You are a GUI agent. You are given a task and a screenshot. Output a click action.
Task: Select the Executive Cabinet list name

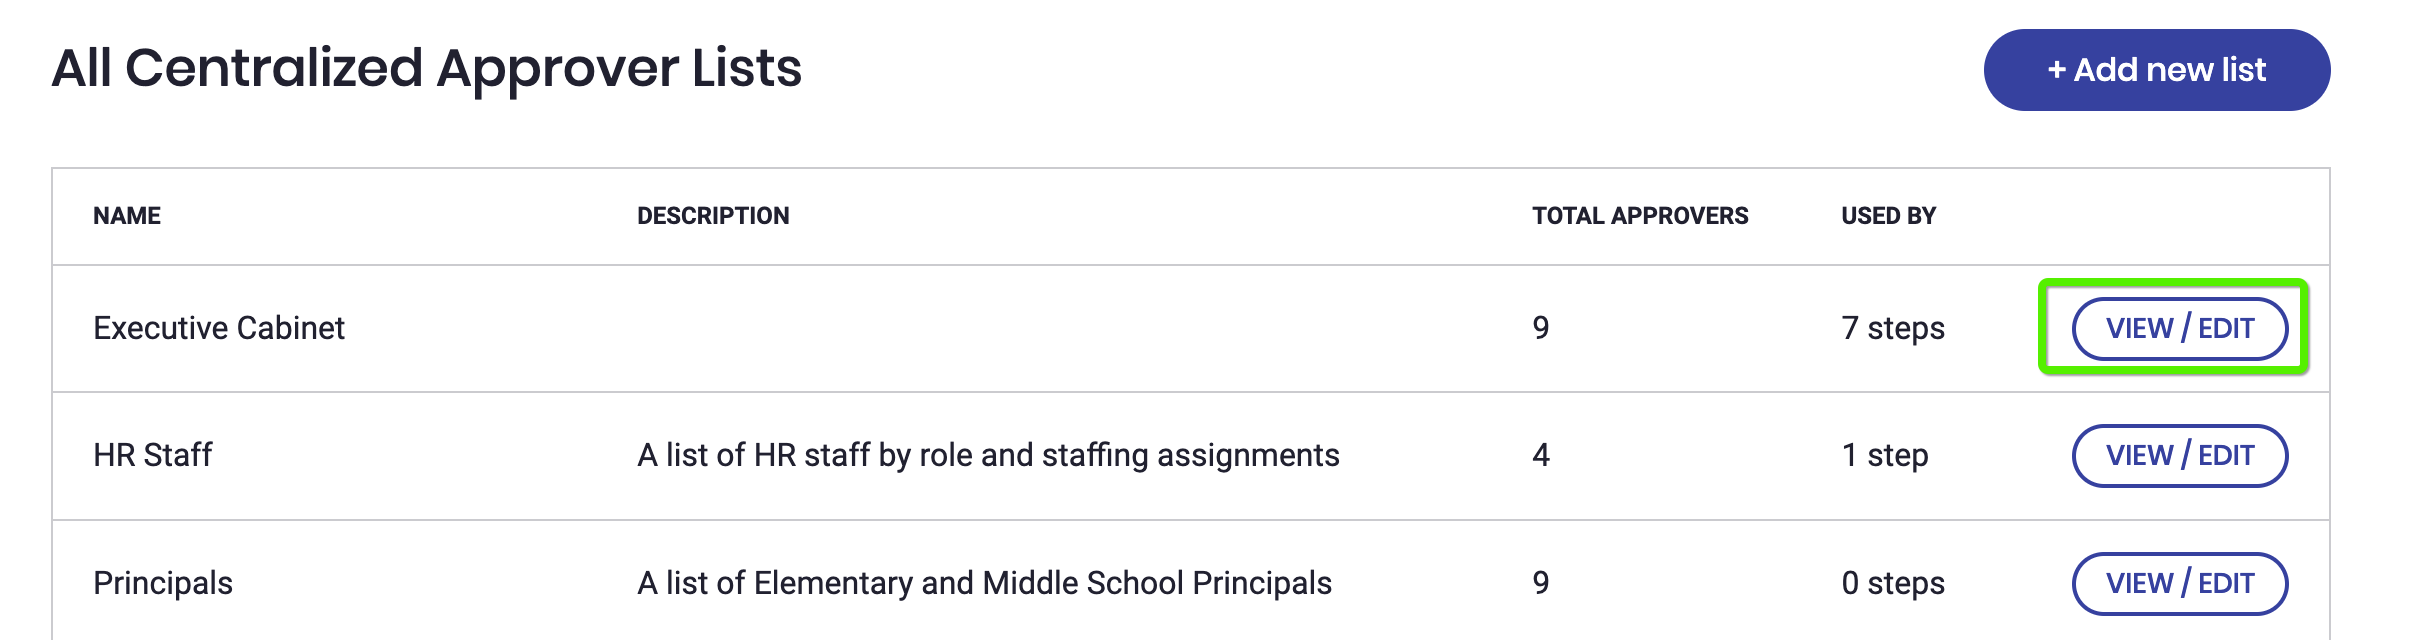[x=219, y=328]
